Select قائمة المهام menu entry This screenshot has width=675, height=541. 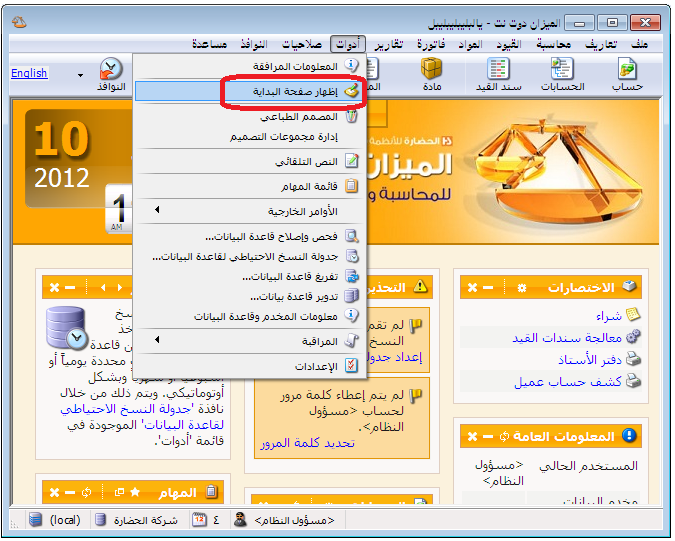[250, 186]
